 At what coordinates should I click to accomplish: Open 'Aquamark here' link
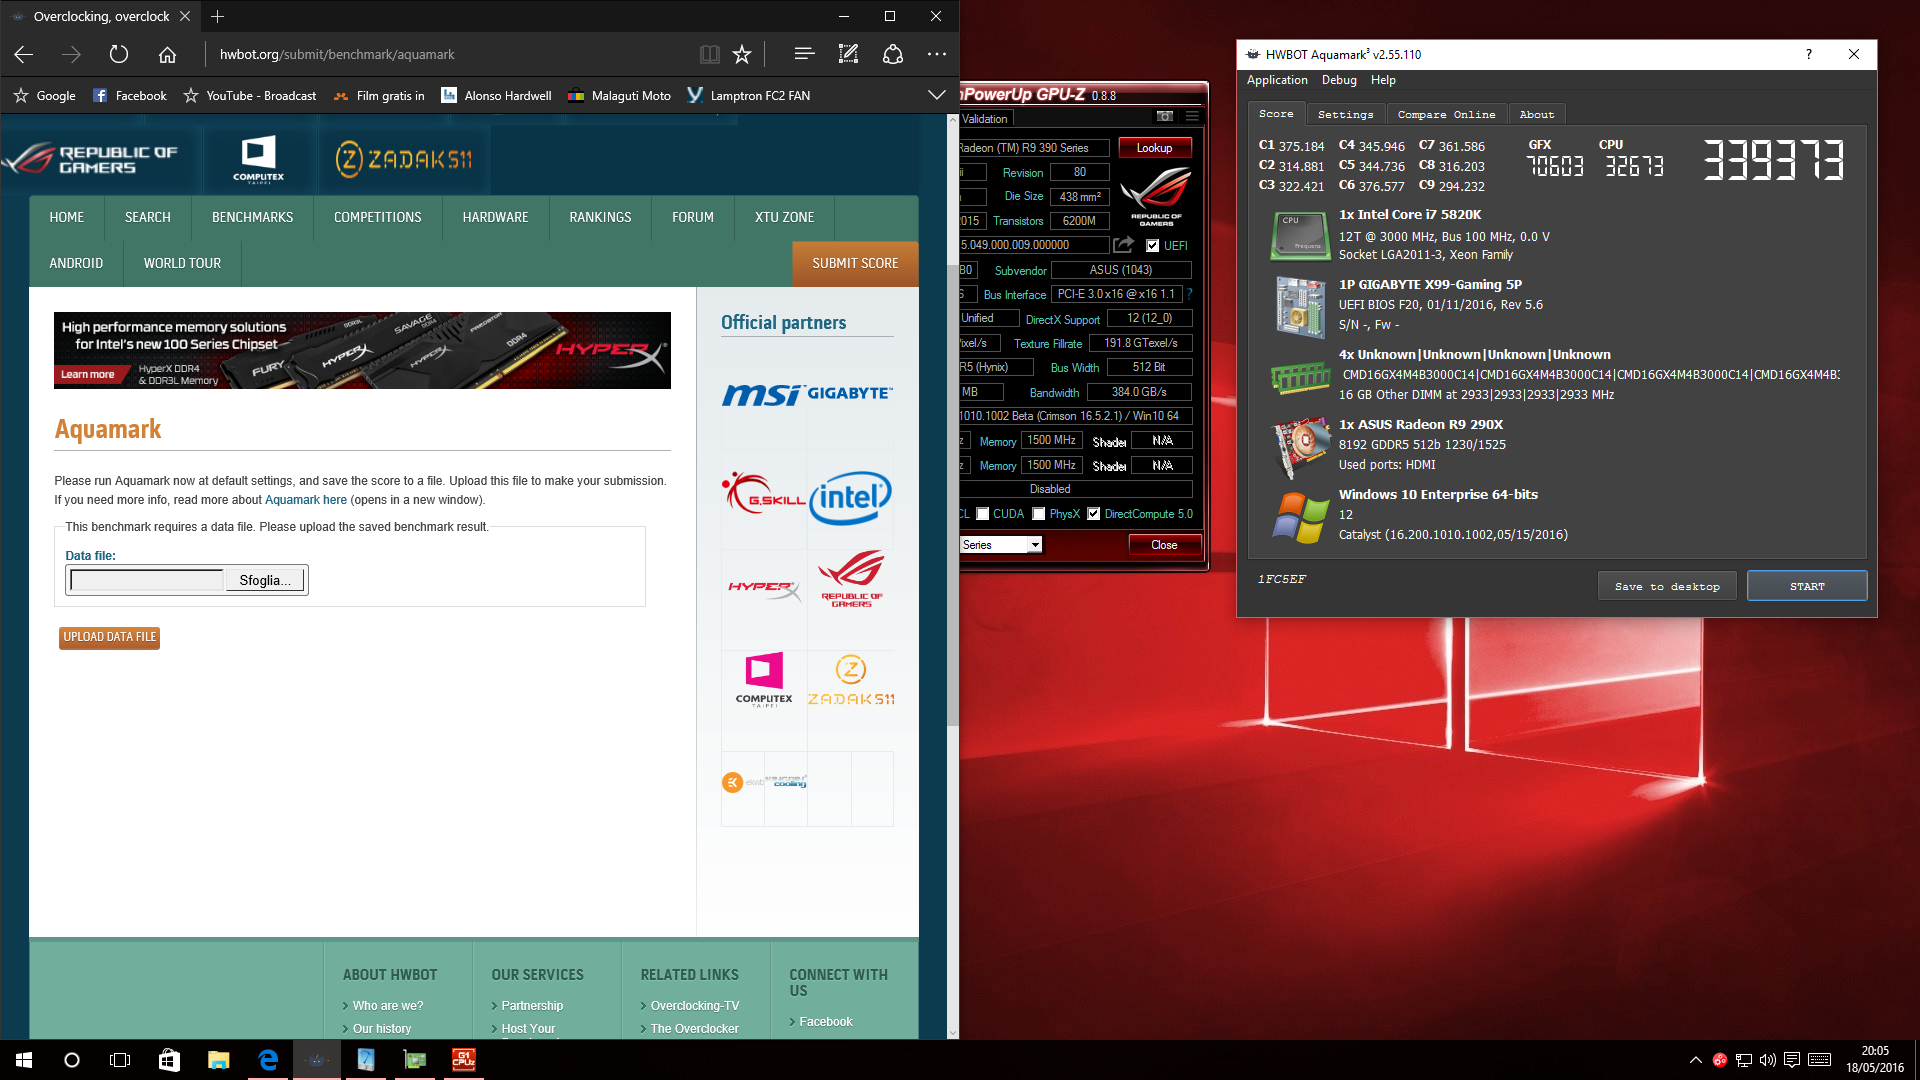click(306, 500)
